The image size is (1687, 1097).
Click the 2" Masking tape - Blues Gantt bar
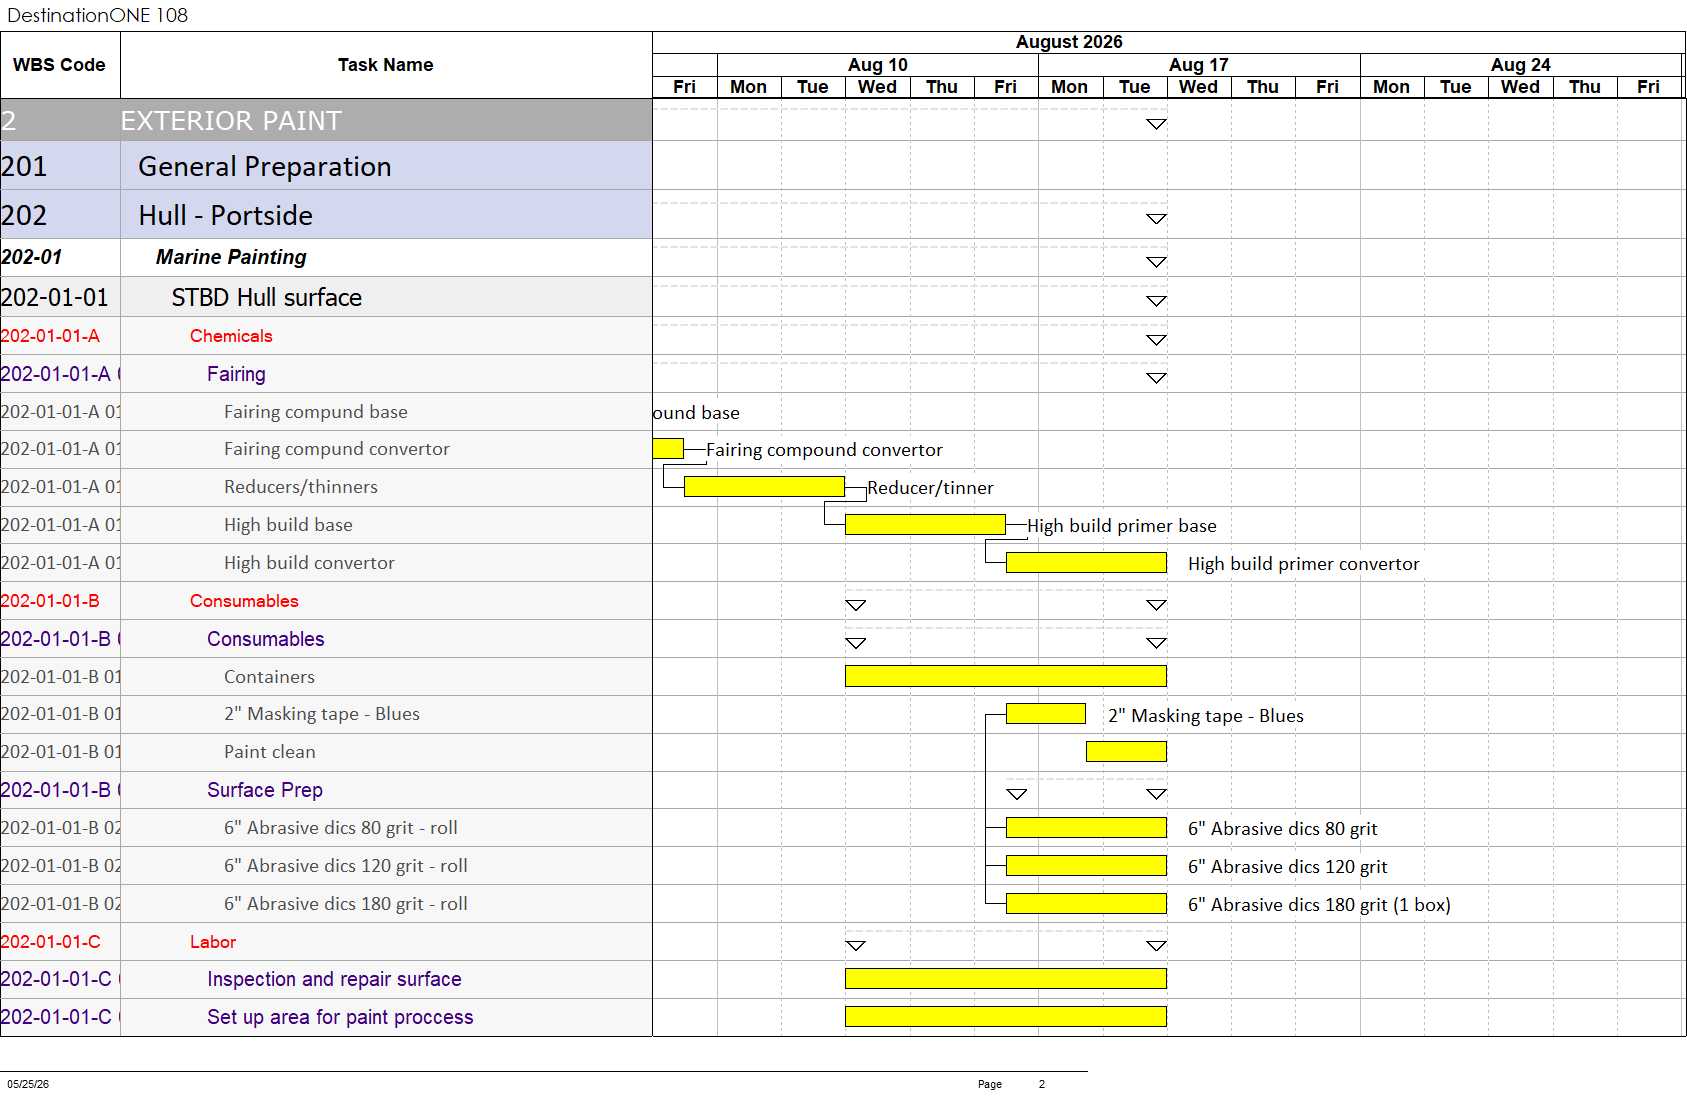pos(1046,714)
